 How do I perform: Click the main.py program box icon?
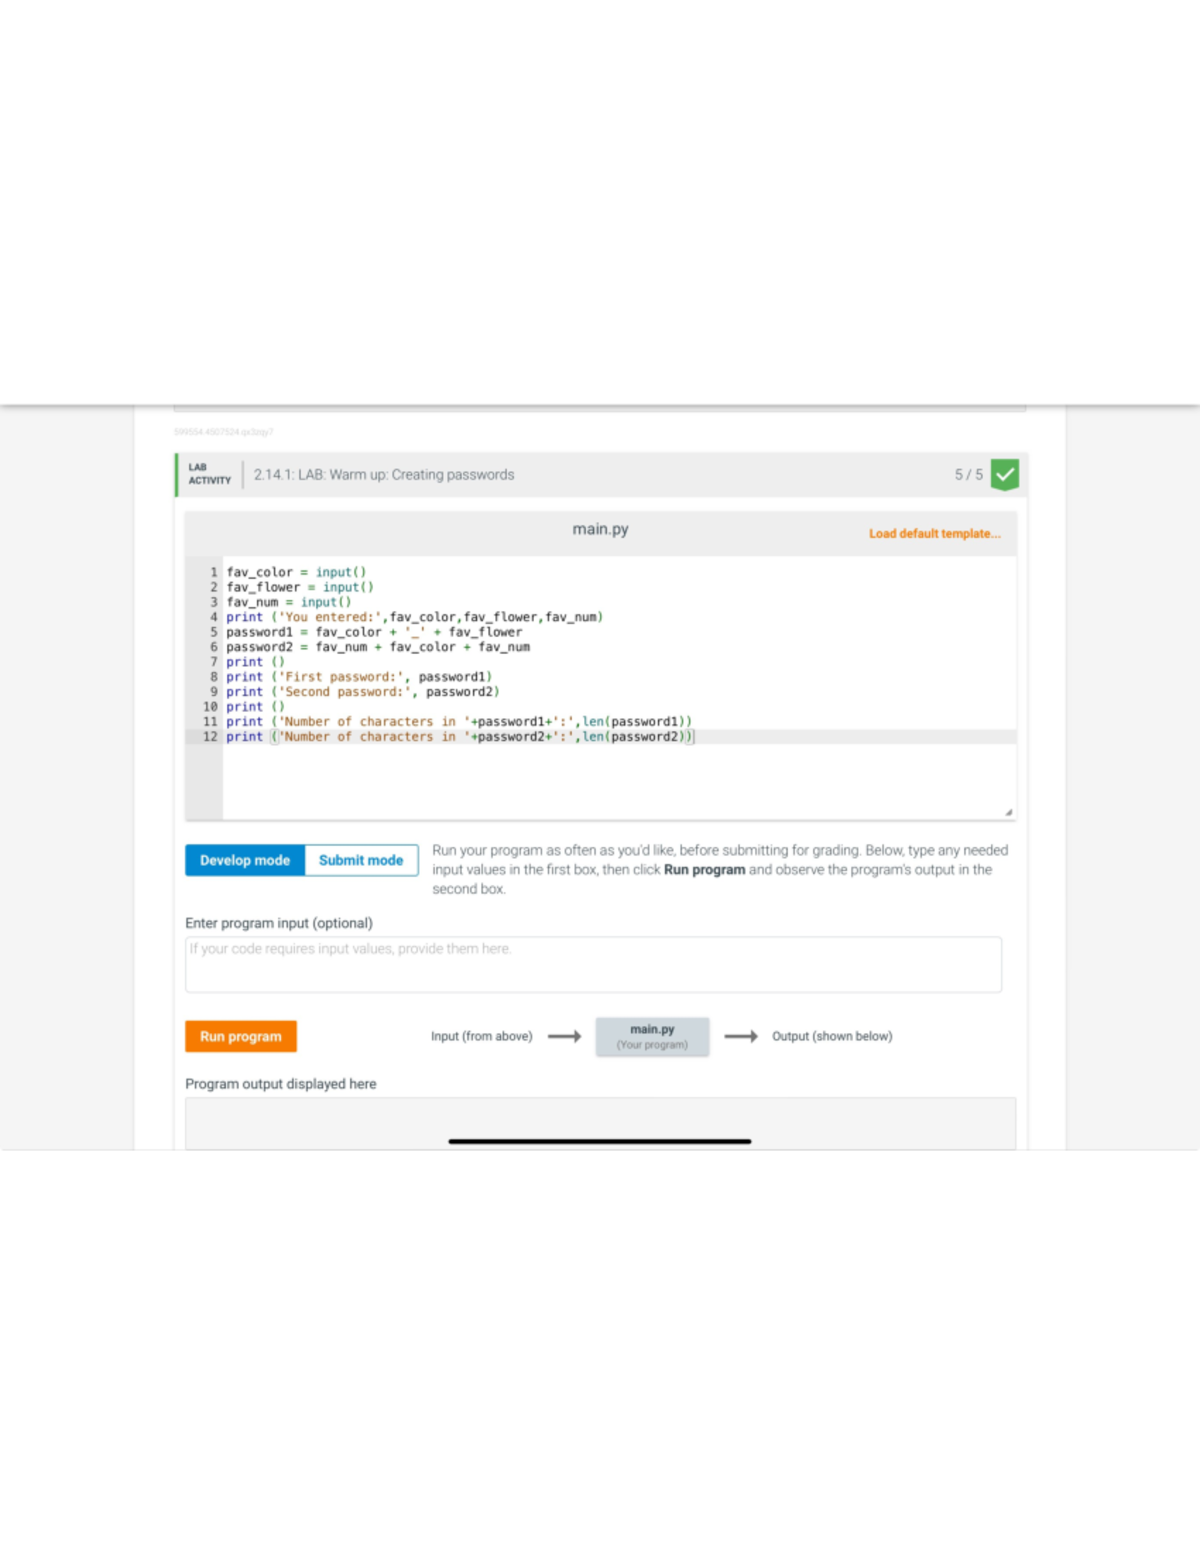click(652, 1036)
